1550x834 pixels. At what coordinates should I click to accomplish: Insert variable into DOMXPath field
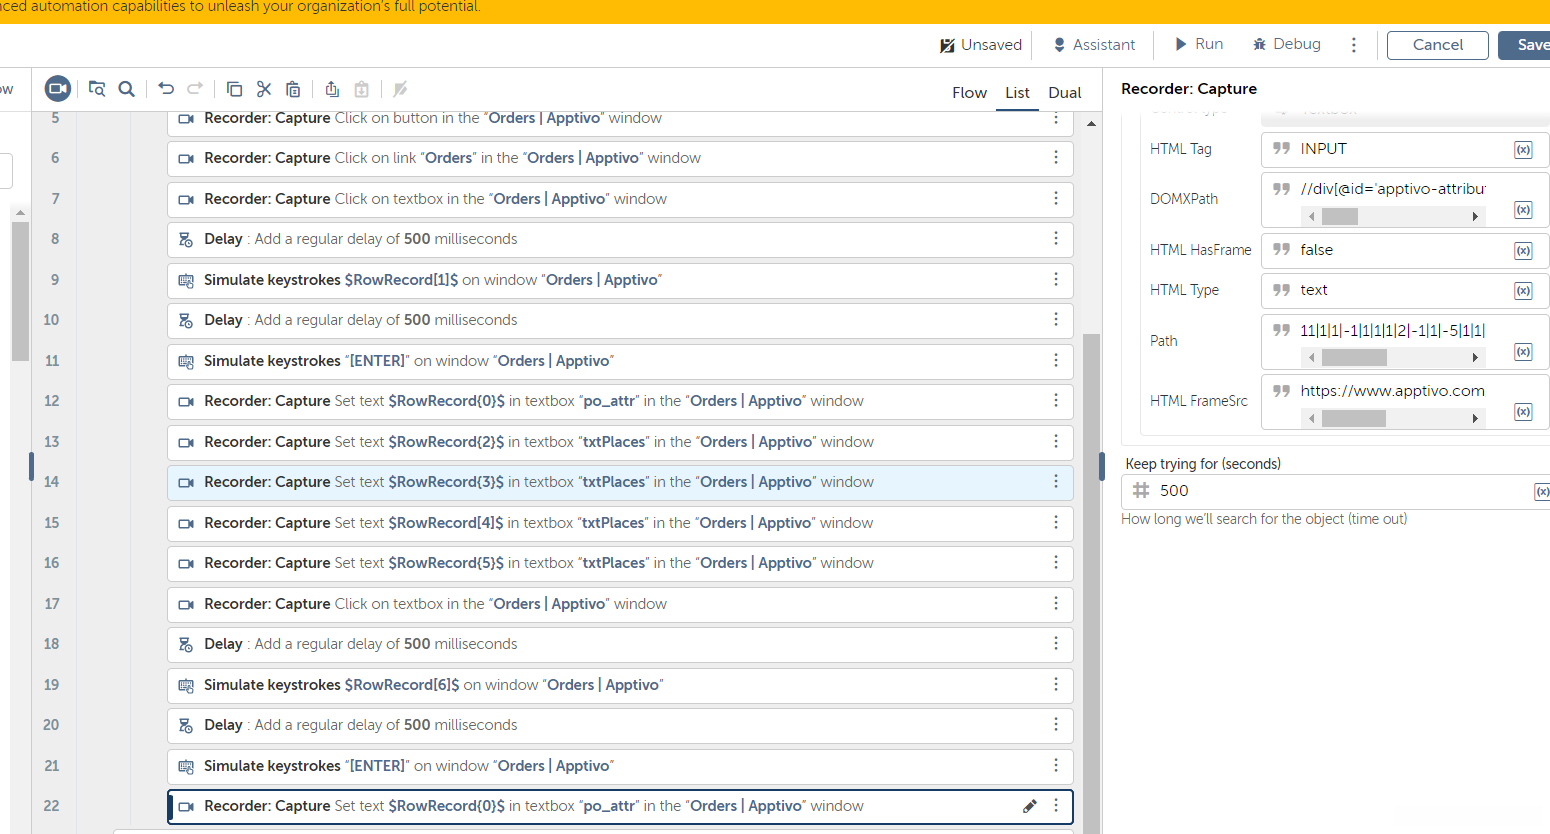point(1523,210)
